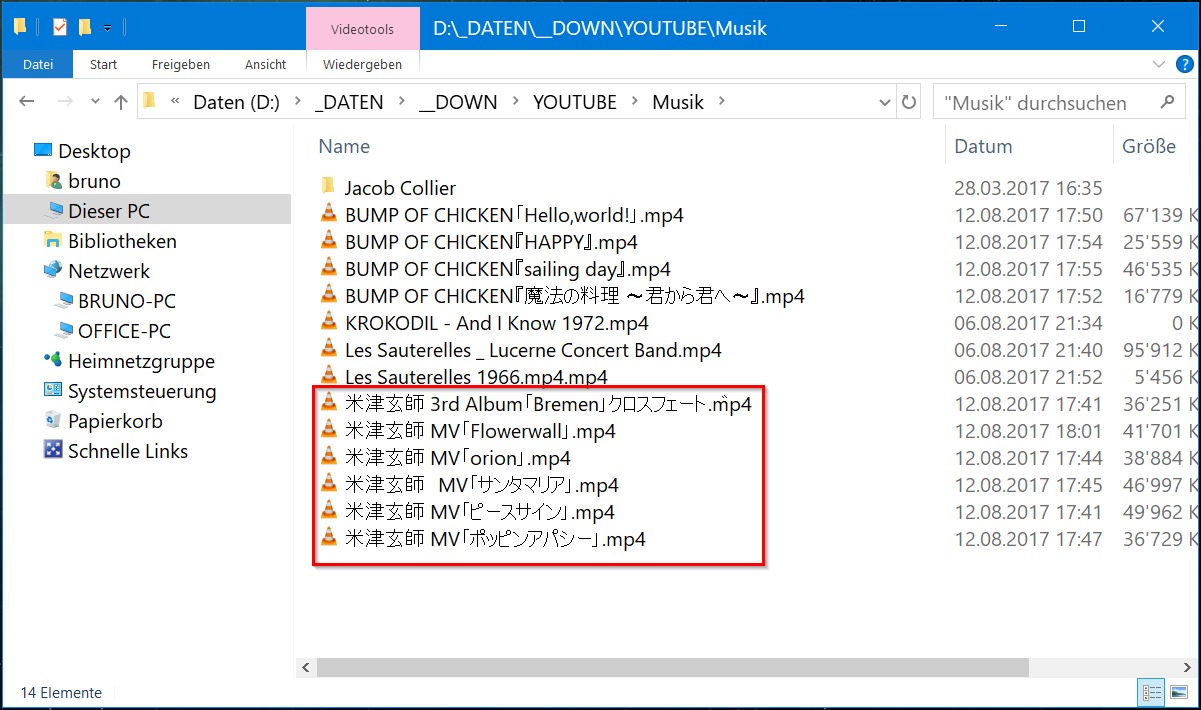
Task: Switch to details view layout icon
Action: coord(1152,692)
